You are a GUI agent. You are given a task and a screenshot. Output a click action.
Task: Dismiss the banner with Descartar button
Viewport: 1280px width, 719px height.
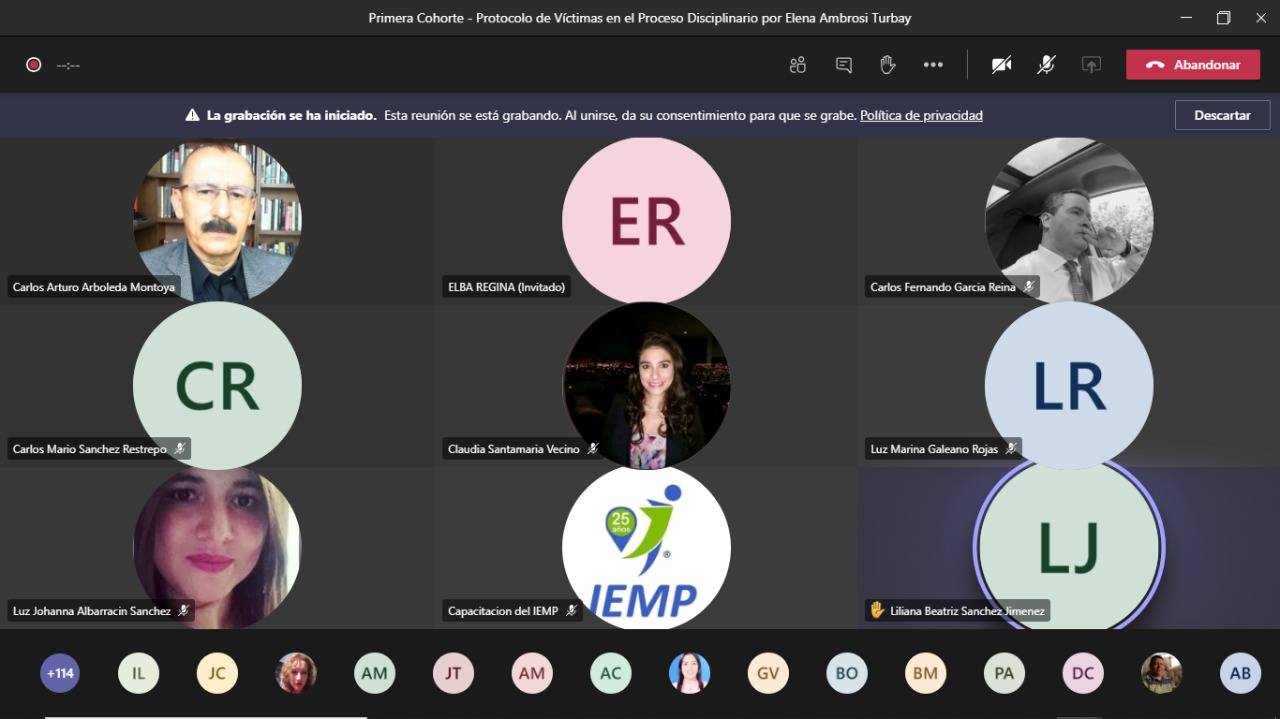[x=1222, y=115]
